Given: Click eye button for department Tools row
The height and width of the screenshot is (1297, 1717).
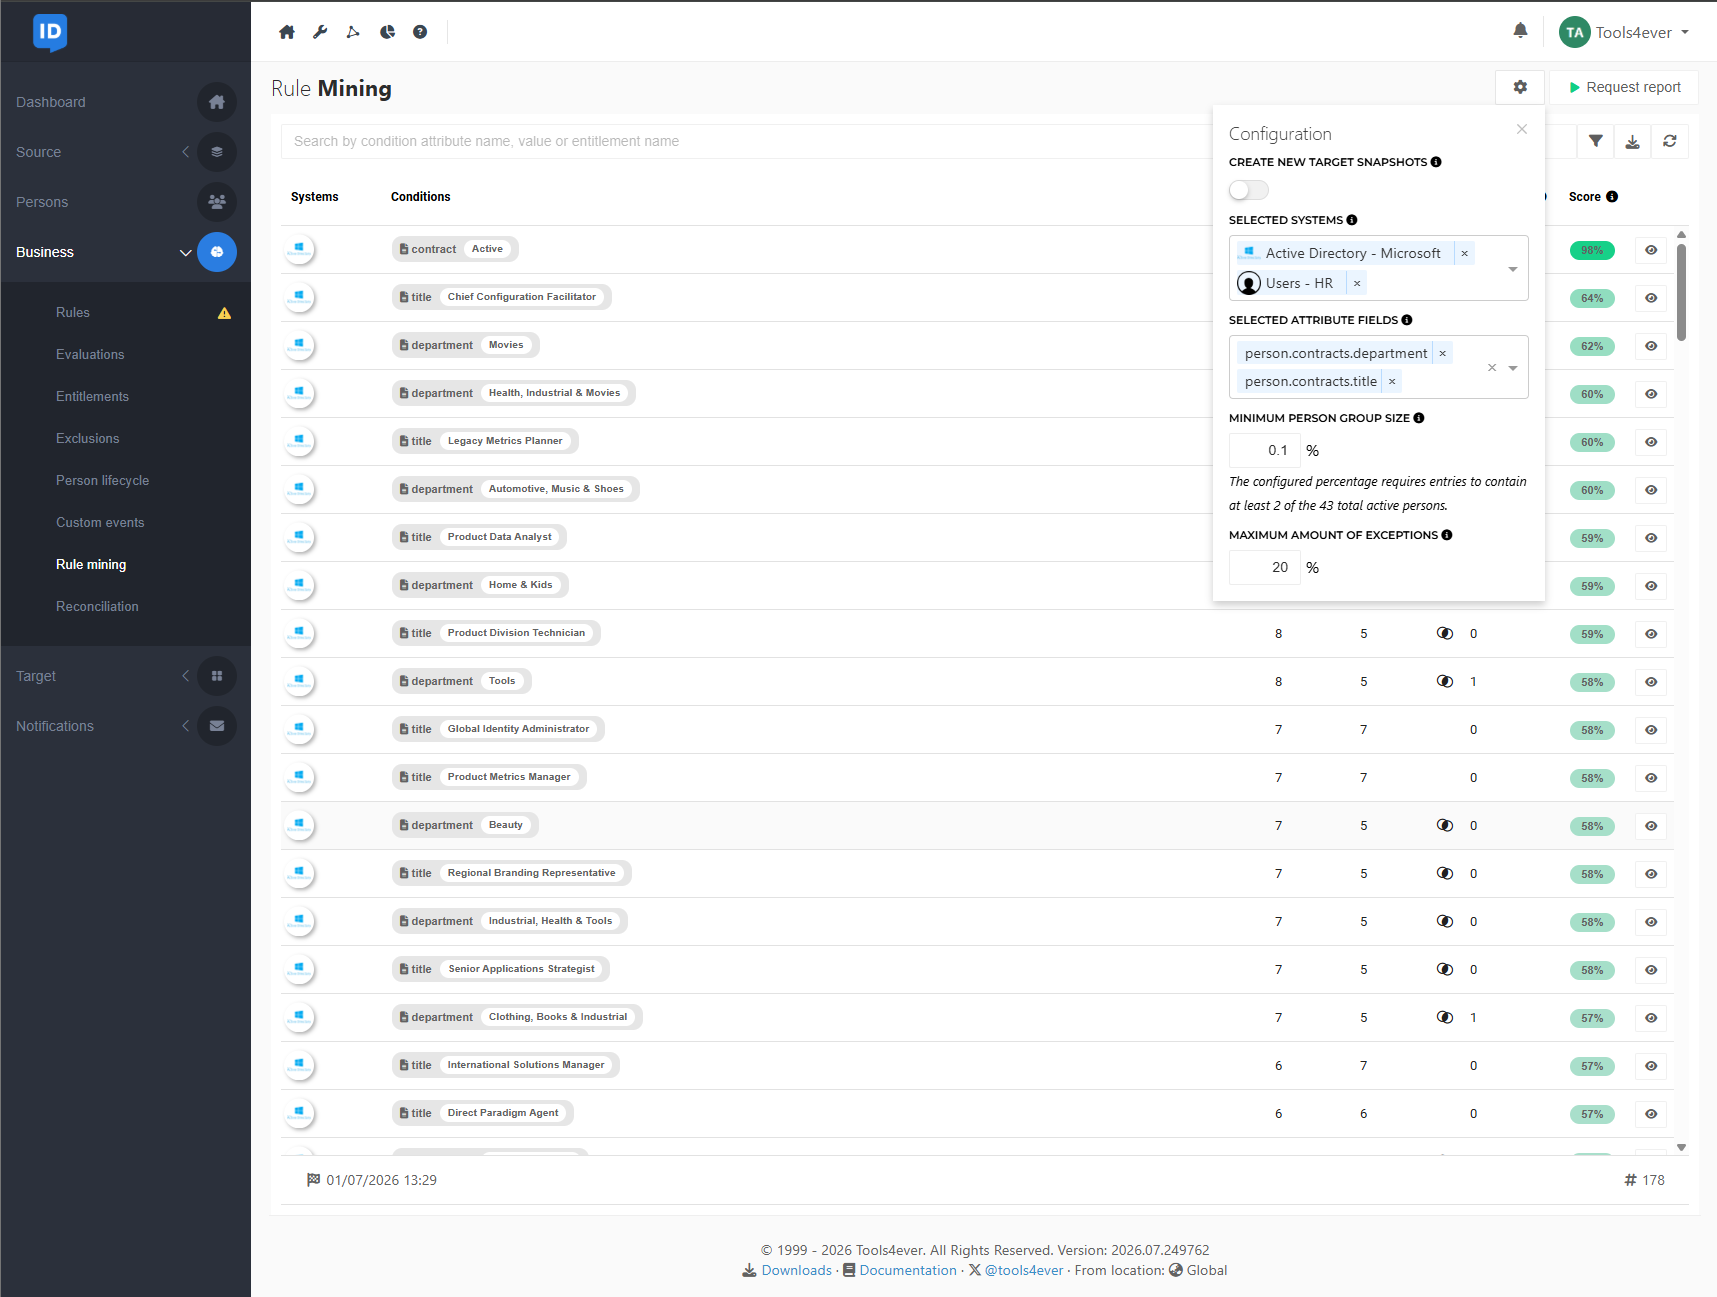Looking at the screenshot, I should pyautogui.click(x=1651, y=682).
